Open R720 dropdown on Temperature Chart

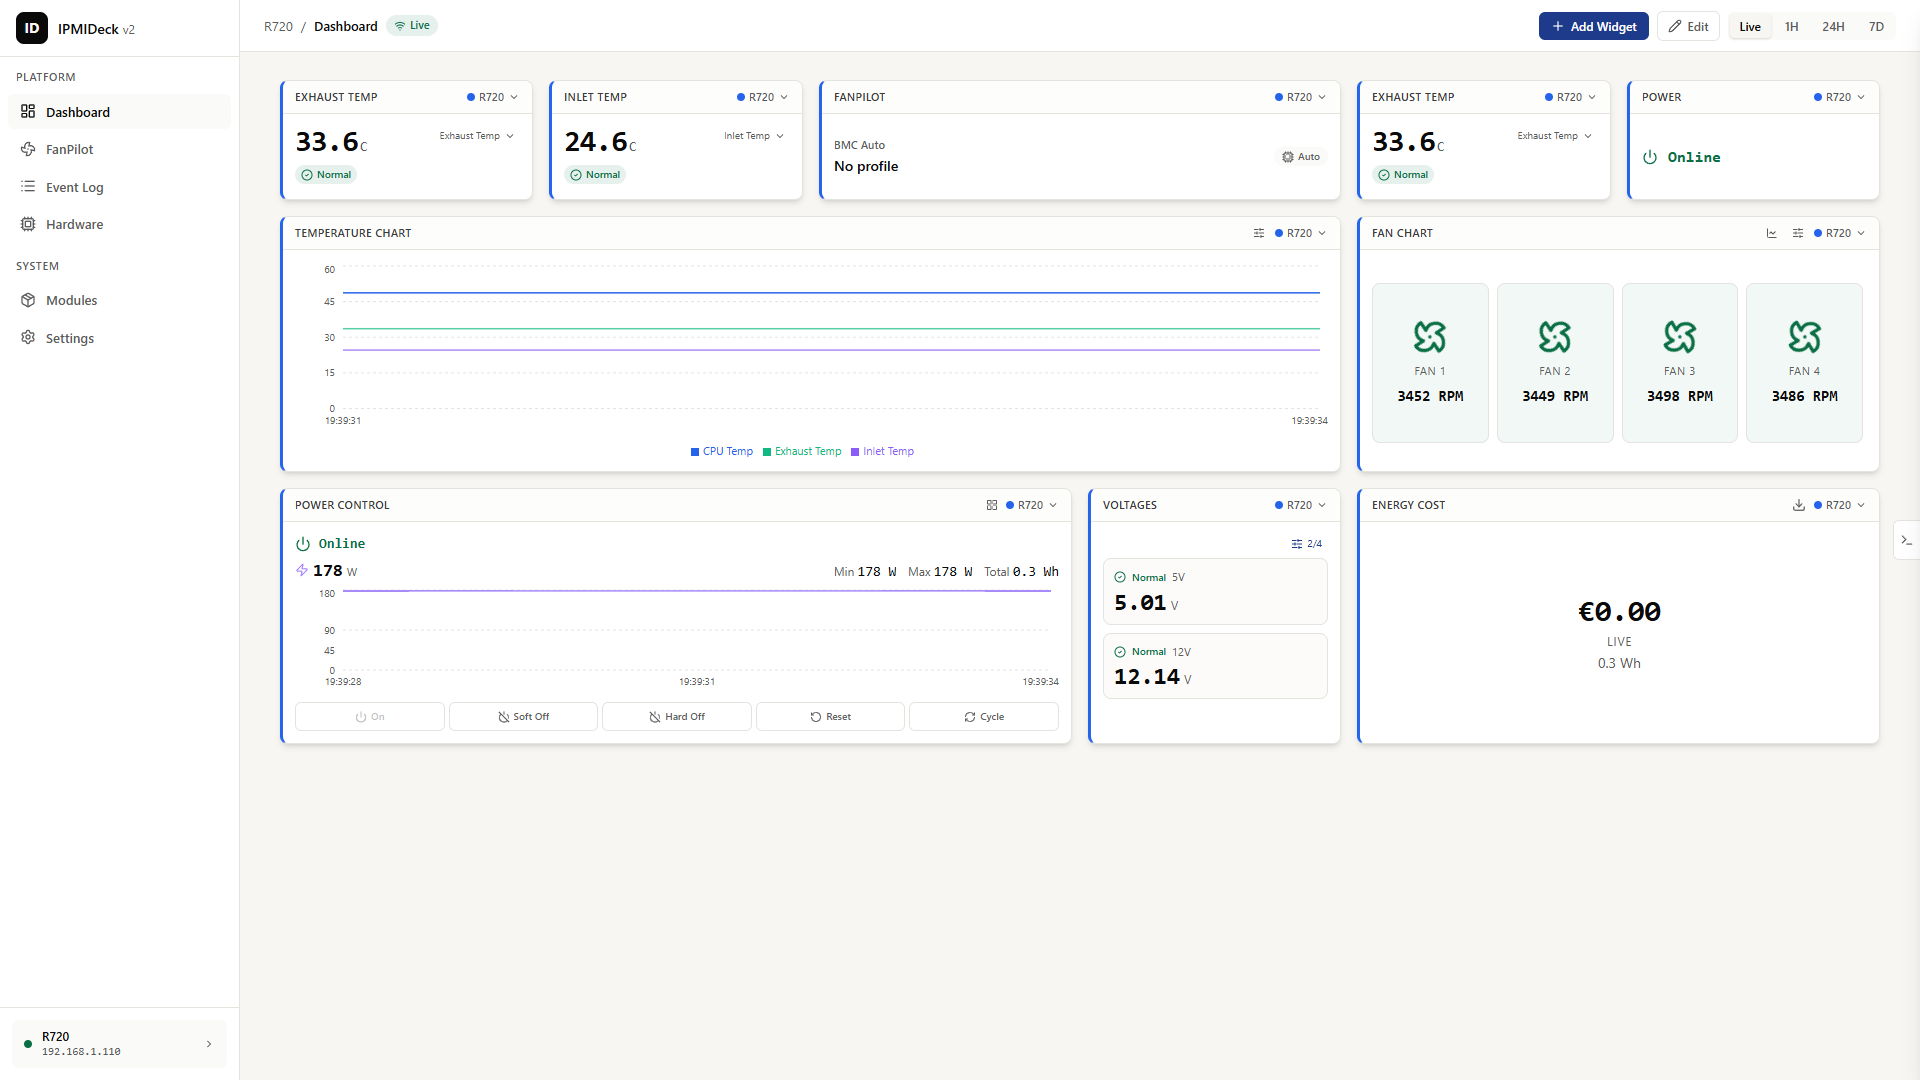[x=1301, y=233]
